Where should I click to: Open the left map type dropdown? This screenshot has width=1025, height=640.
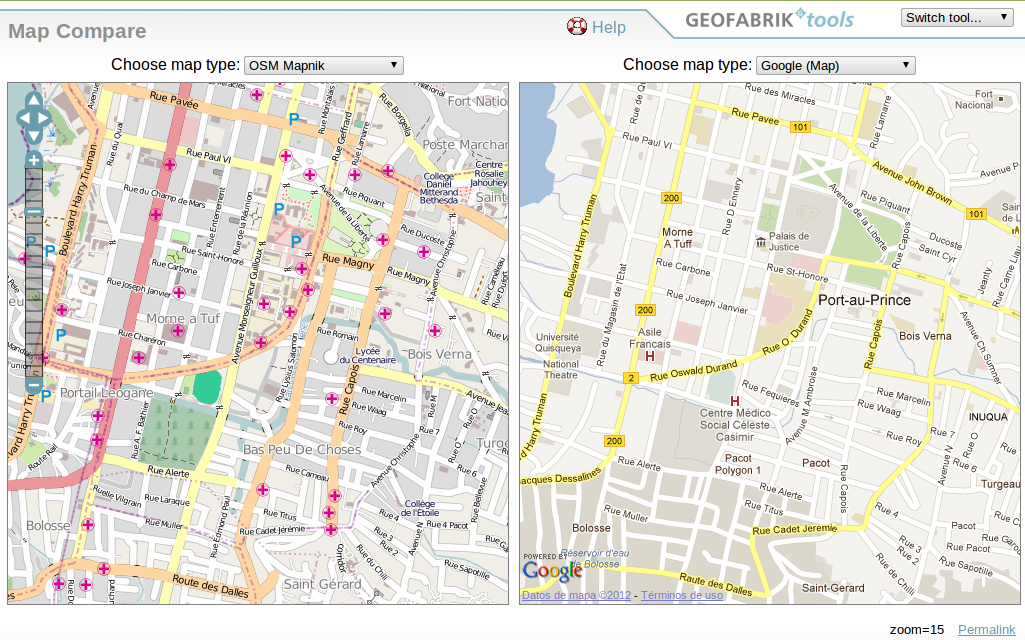[323, 66]
